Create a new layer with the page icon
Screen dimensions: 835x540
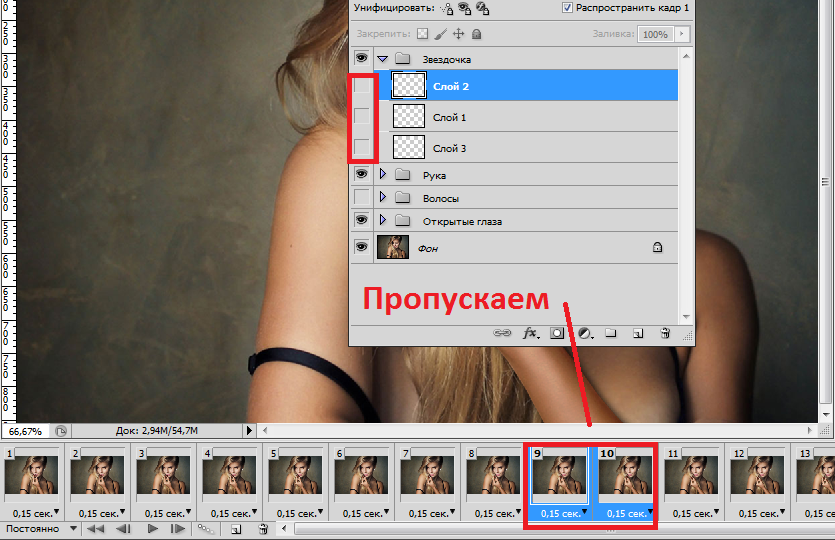pos(638,333)
